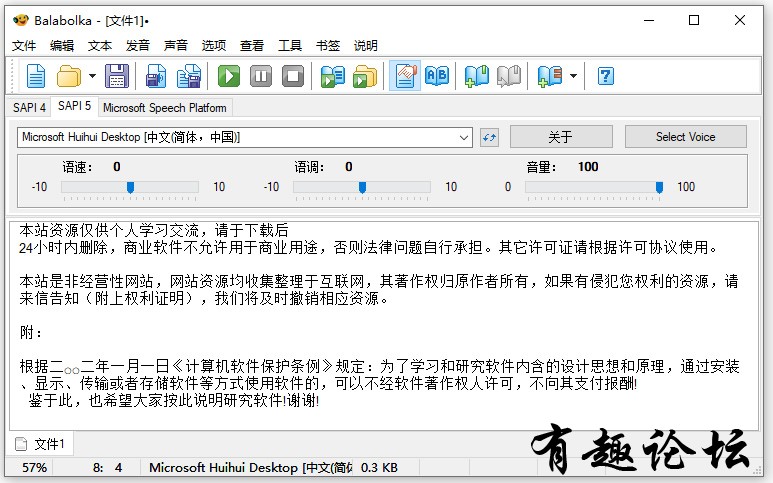This screenshot has width=773, height=483.
Task: Toggle the highlighted spell check icon
Action: click(405, 76)
